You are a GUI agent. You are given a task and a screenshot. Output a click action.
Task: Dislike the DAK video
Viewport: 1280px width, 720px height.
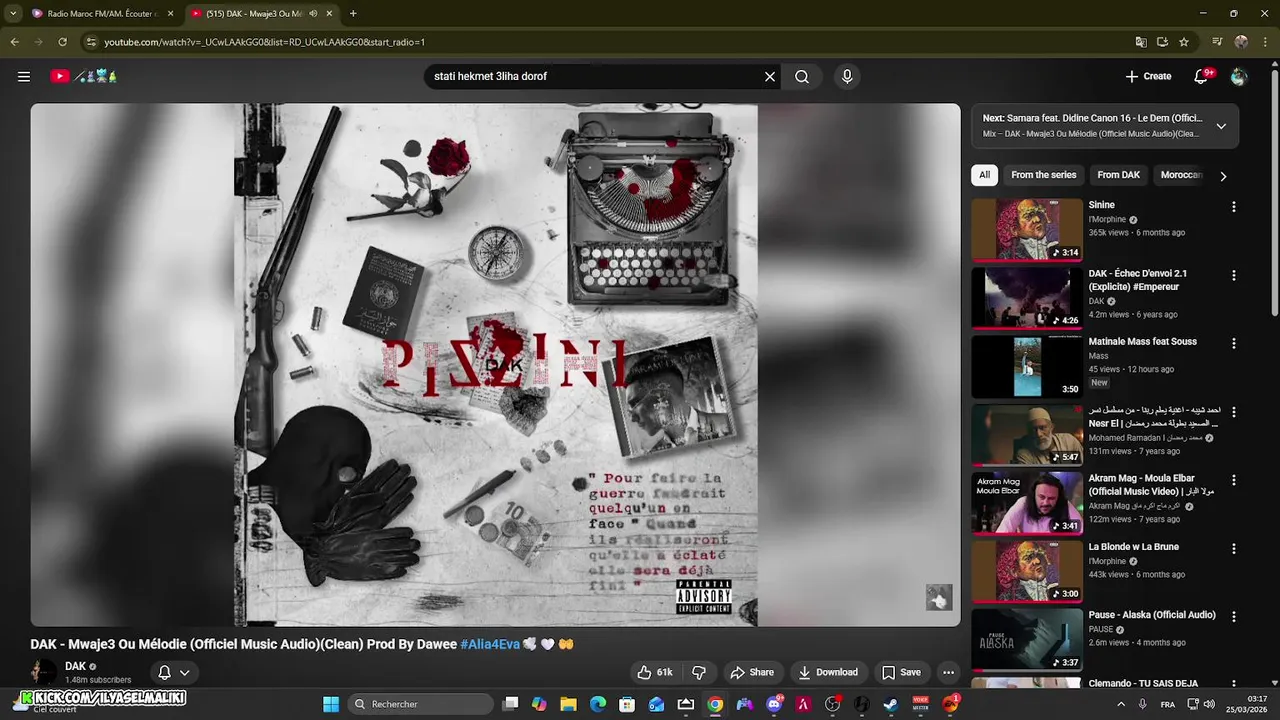pos(699,672)
